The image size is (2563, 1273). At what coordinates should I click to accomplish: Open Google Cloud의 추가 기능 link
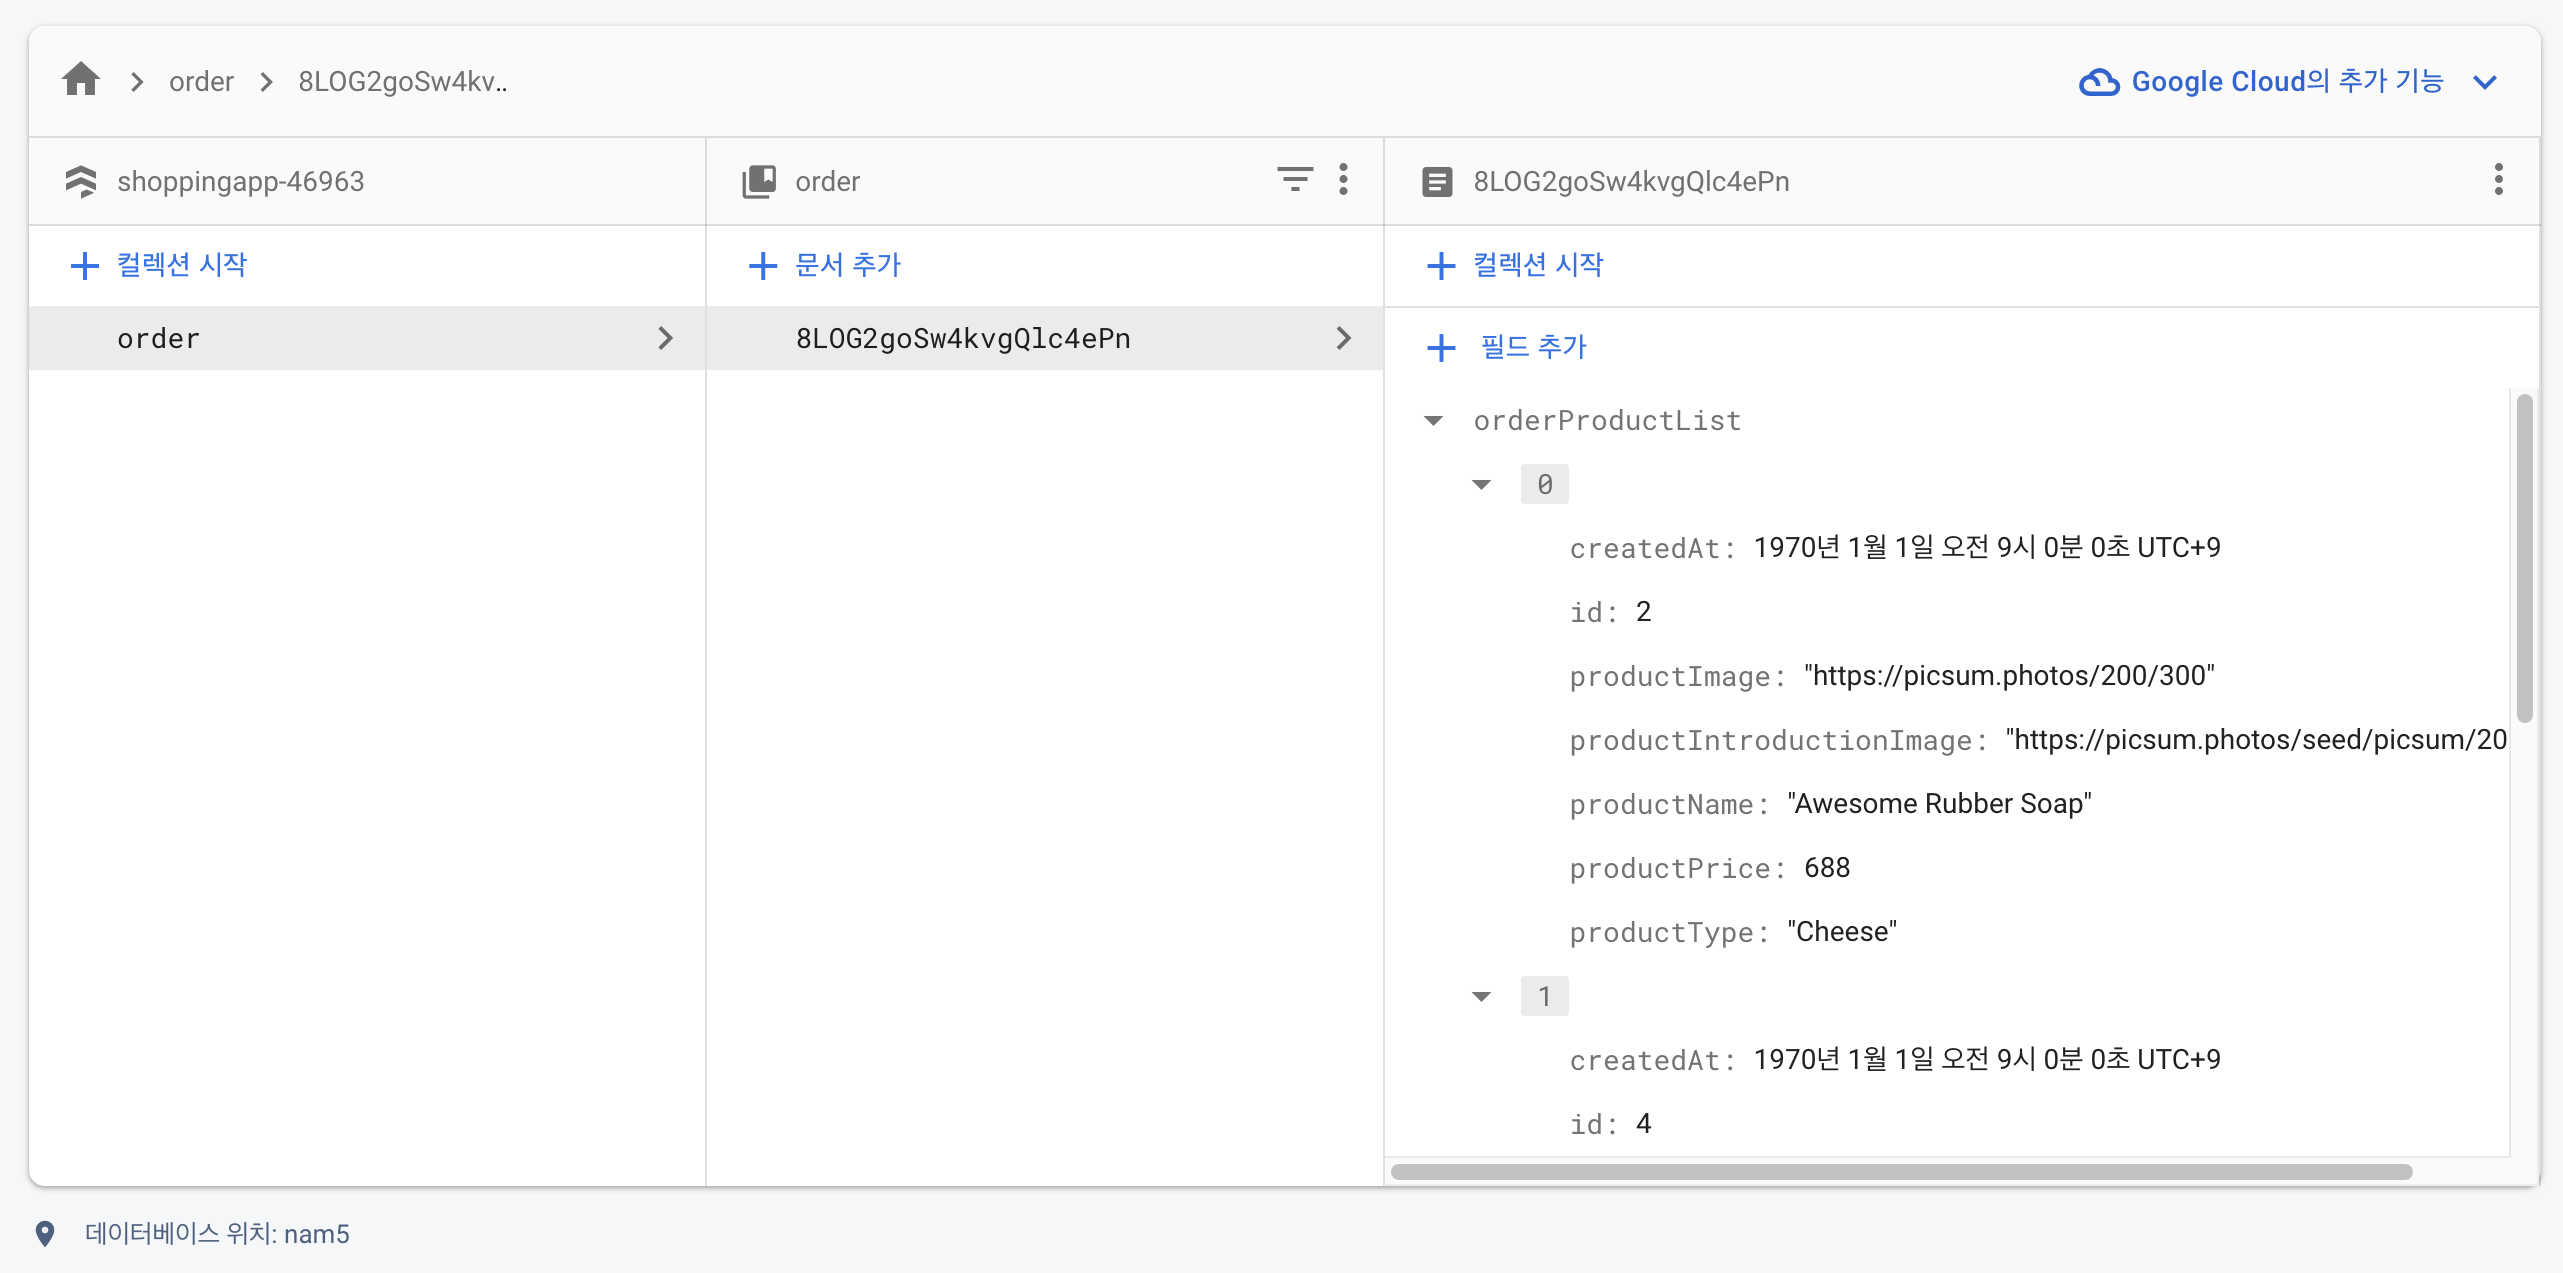[2288, 81]
